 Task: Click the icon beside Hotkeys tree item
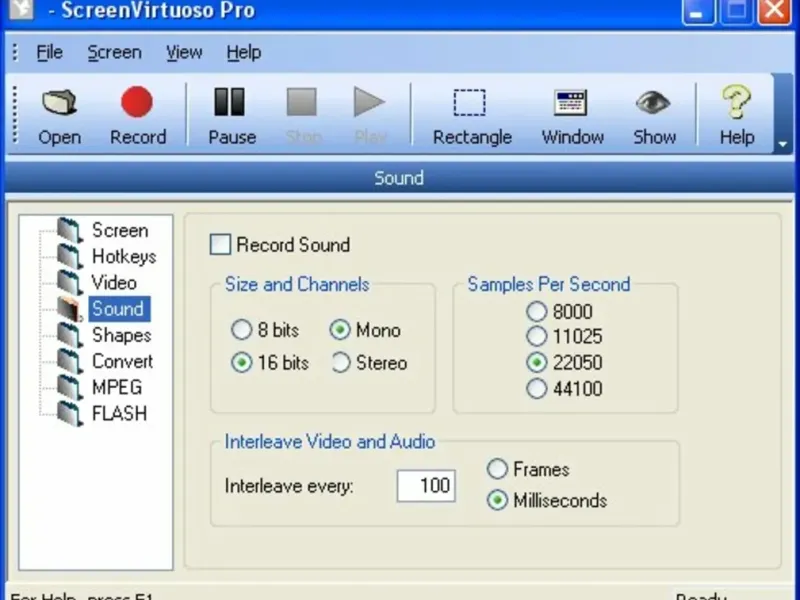[70, 256]
